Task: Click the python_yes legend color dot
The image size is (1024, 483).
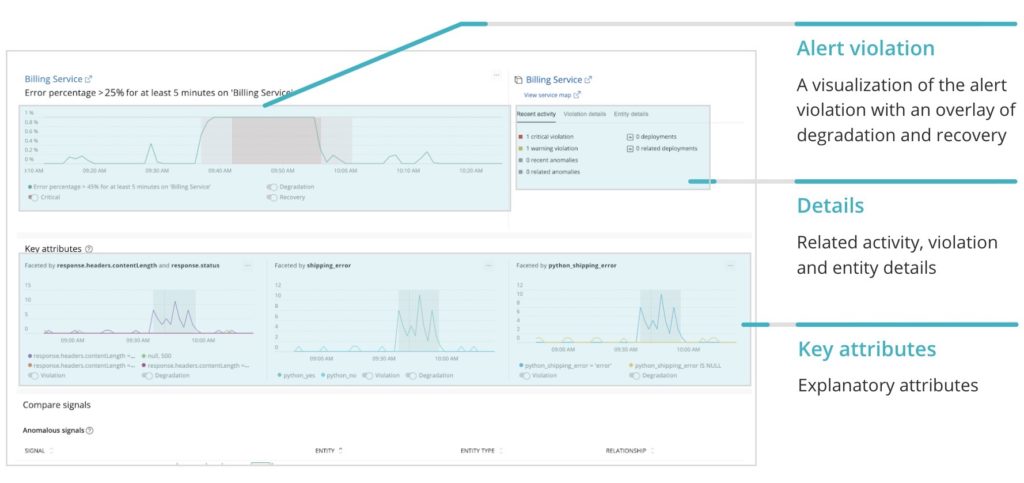Action: pos(280,376)
